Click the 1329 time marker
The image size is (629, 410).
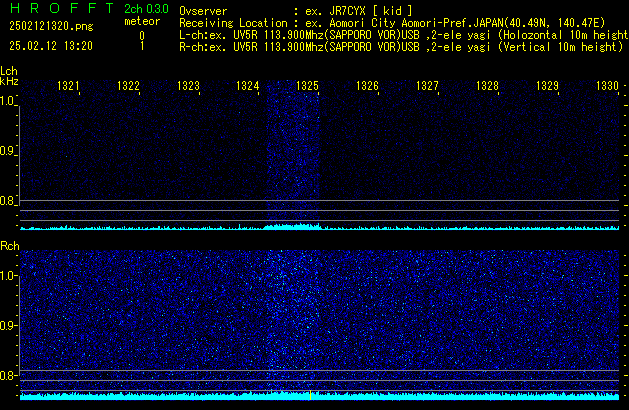pyautogui.click(x=547, y=86)
